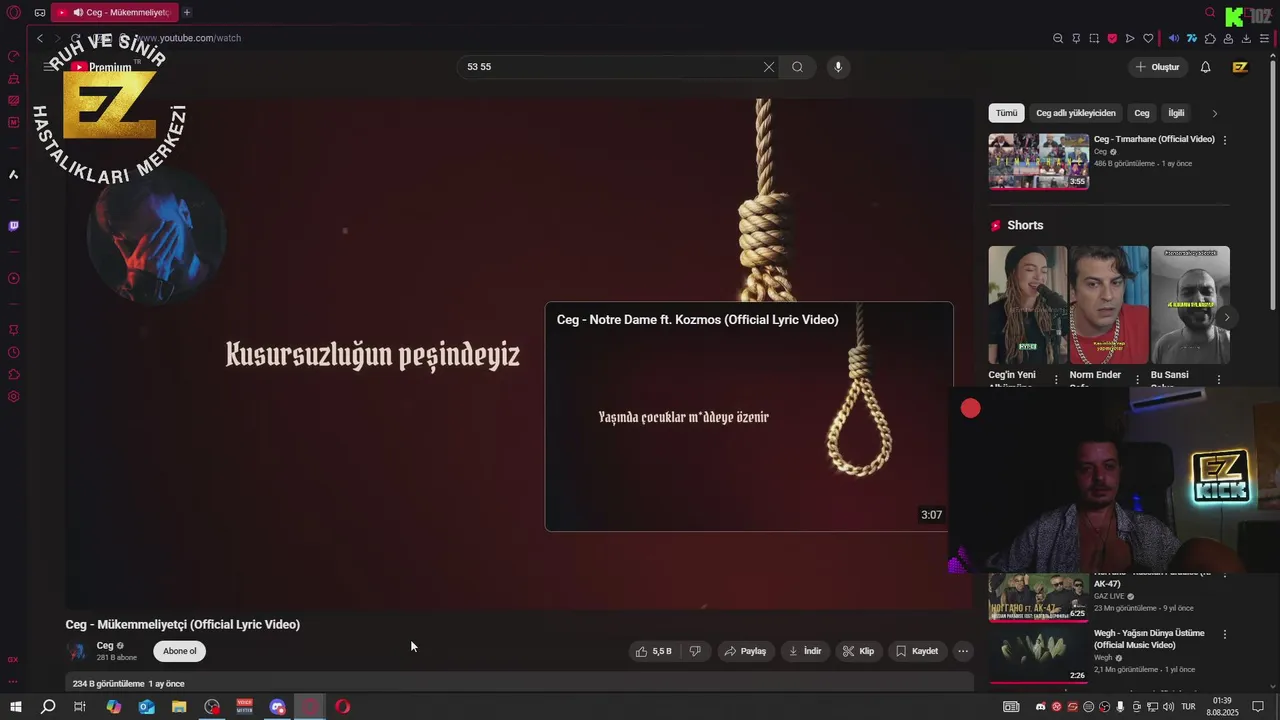Open Opera sidebar settings gear

point(13,397)
